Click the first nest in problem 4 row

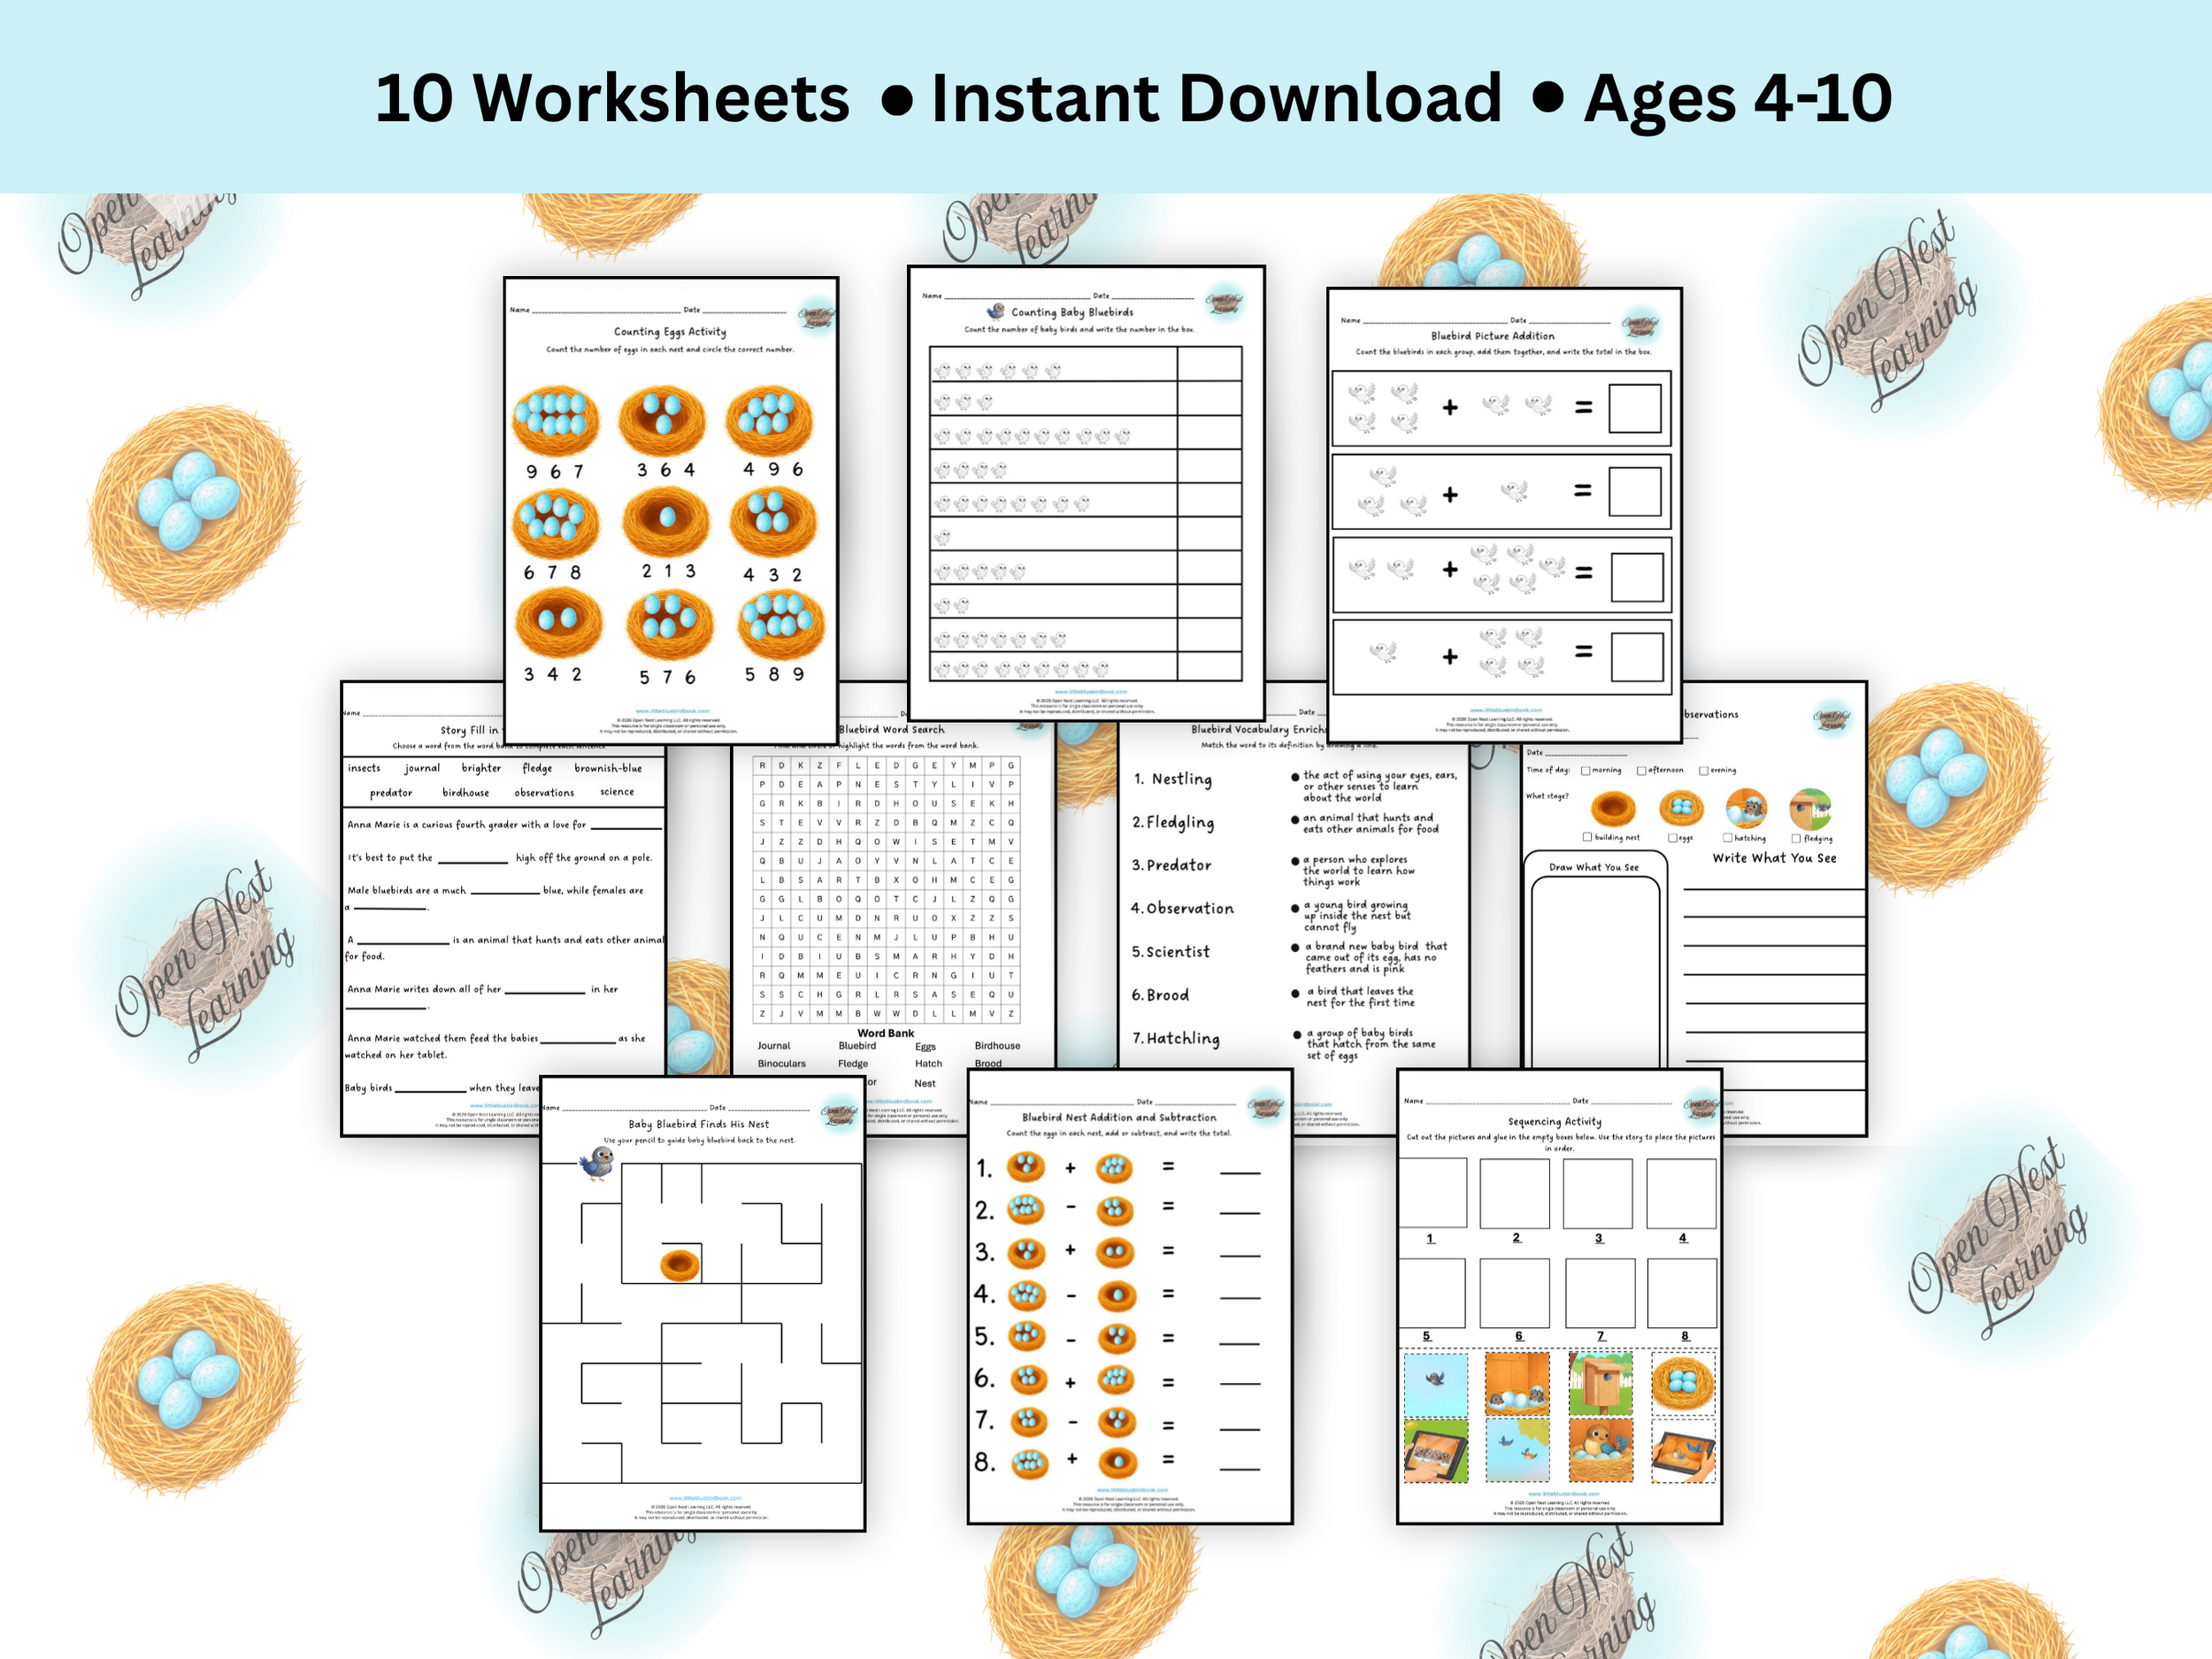click(x=1026, y=1295)
